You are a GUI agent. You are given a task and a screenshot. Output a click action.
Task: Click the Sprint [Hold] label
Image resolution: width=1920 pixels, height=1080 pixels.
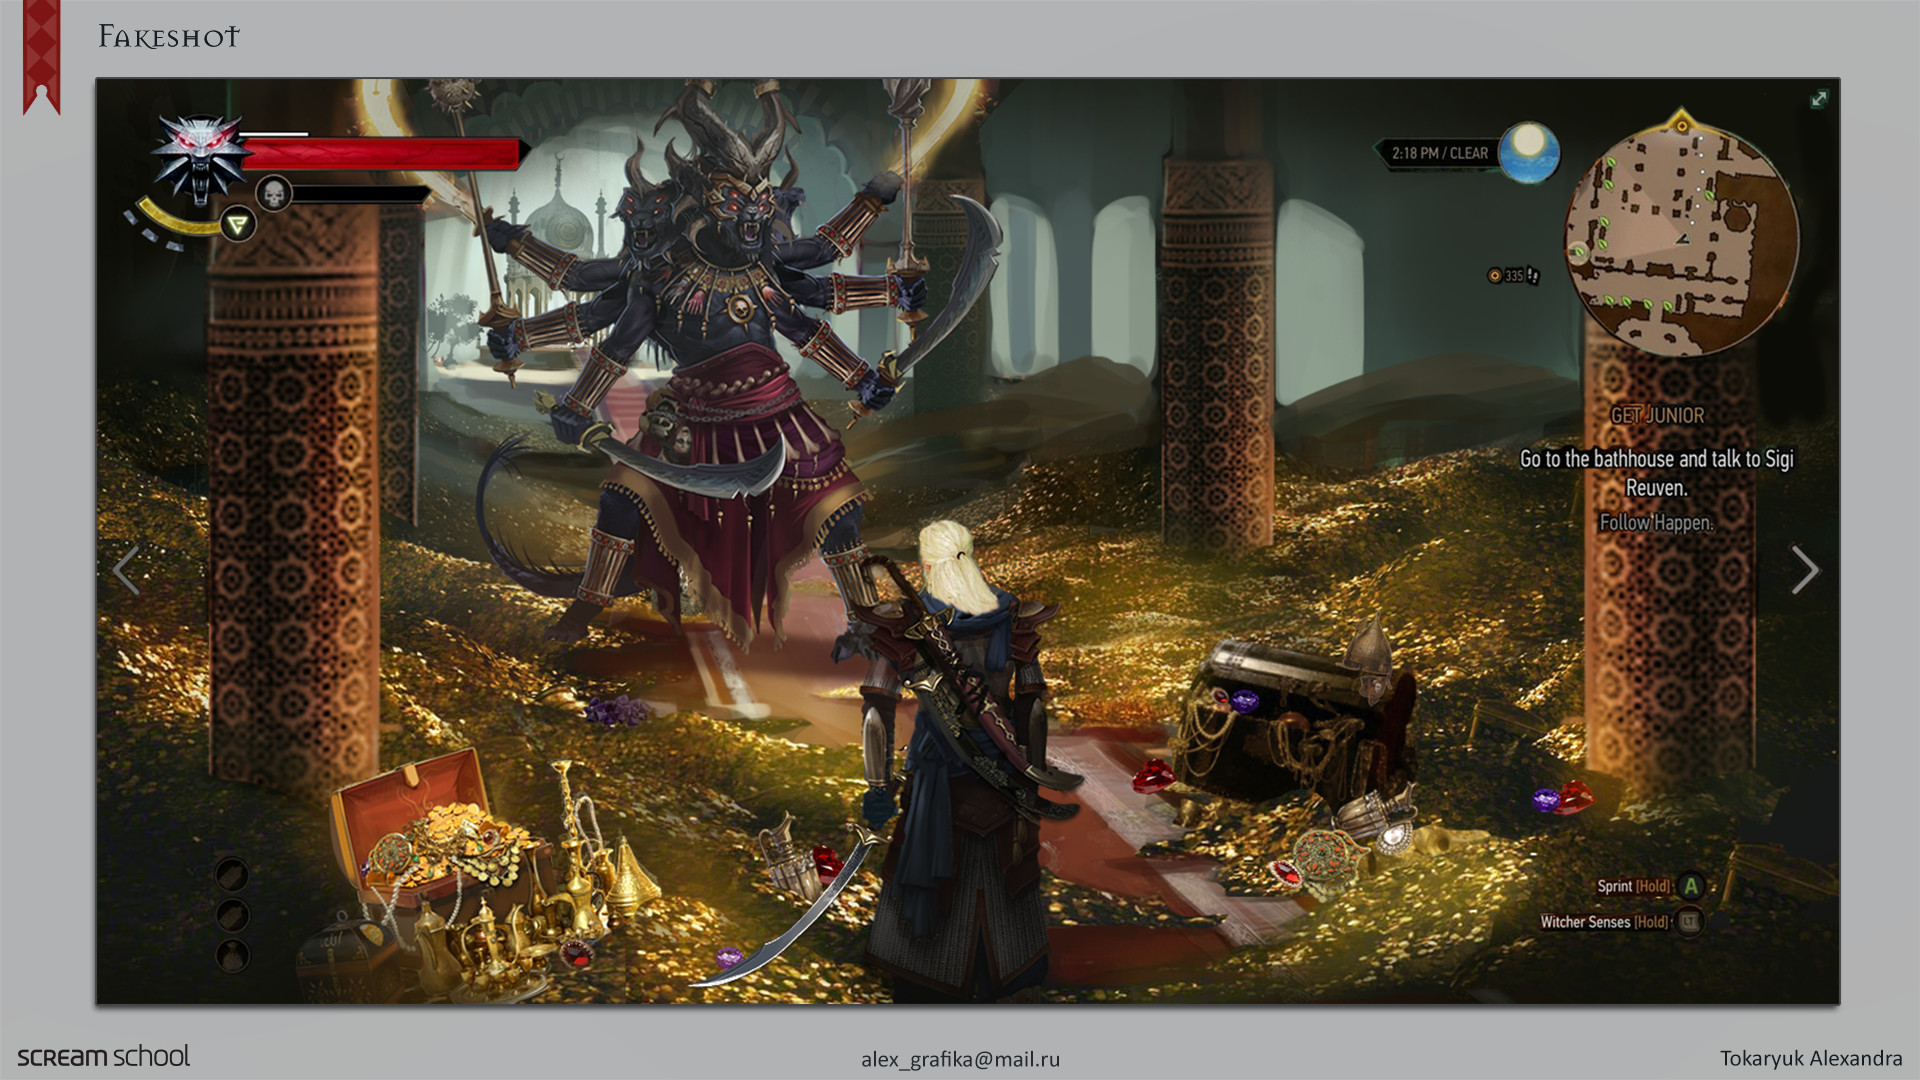pyautogui.click(x=1634, y=886)
